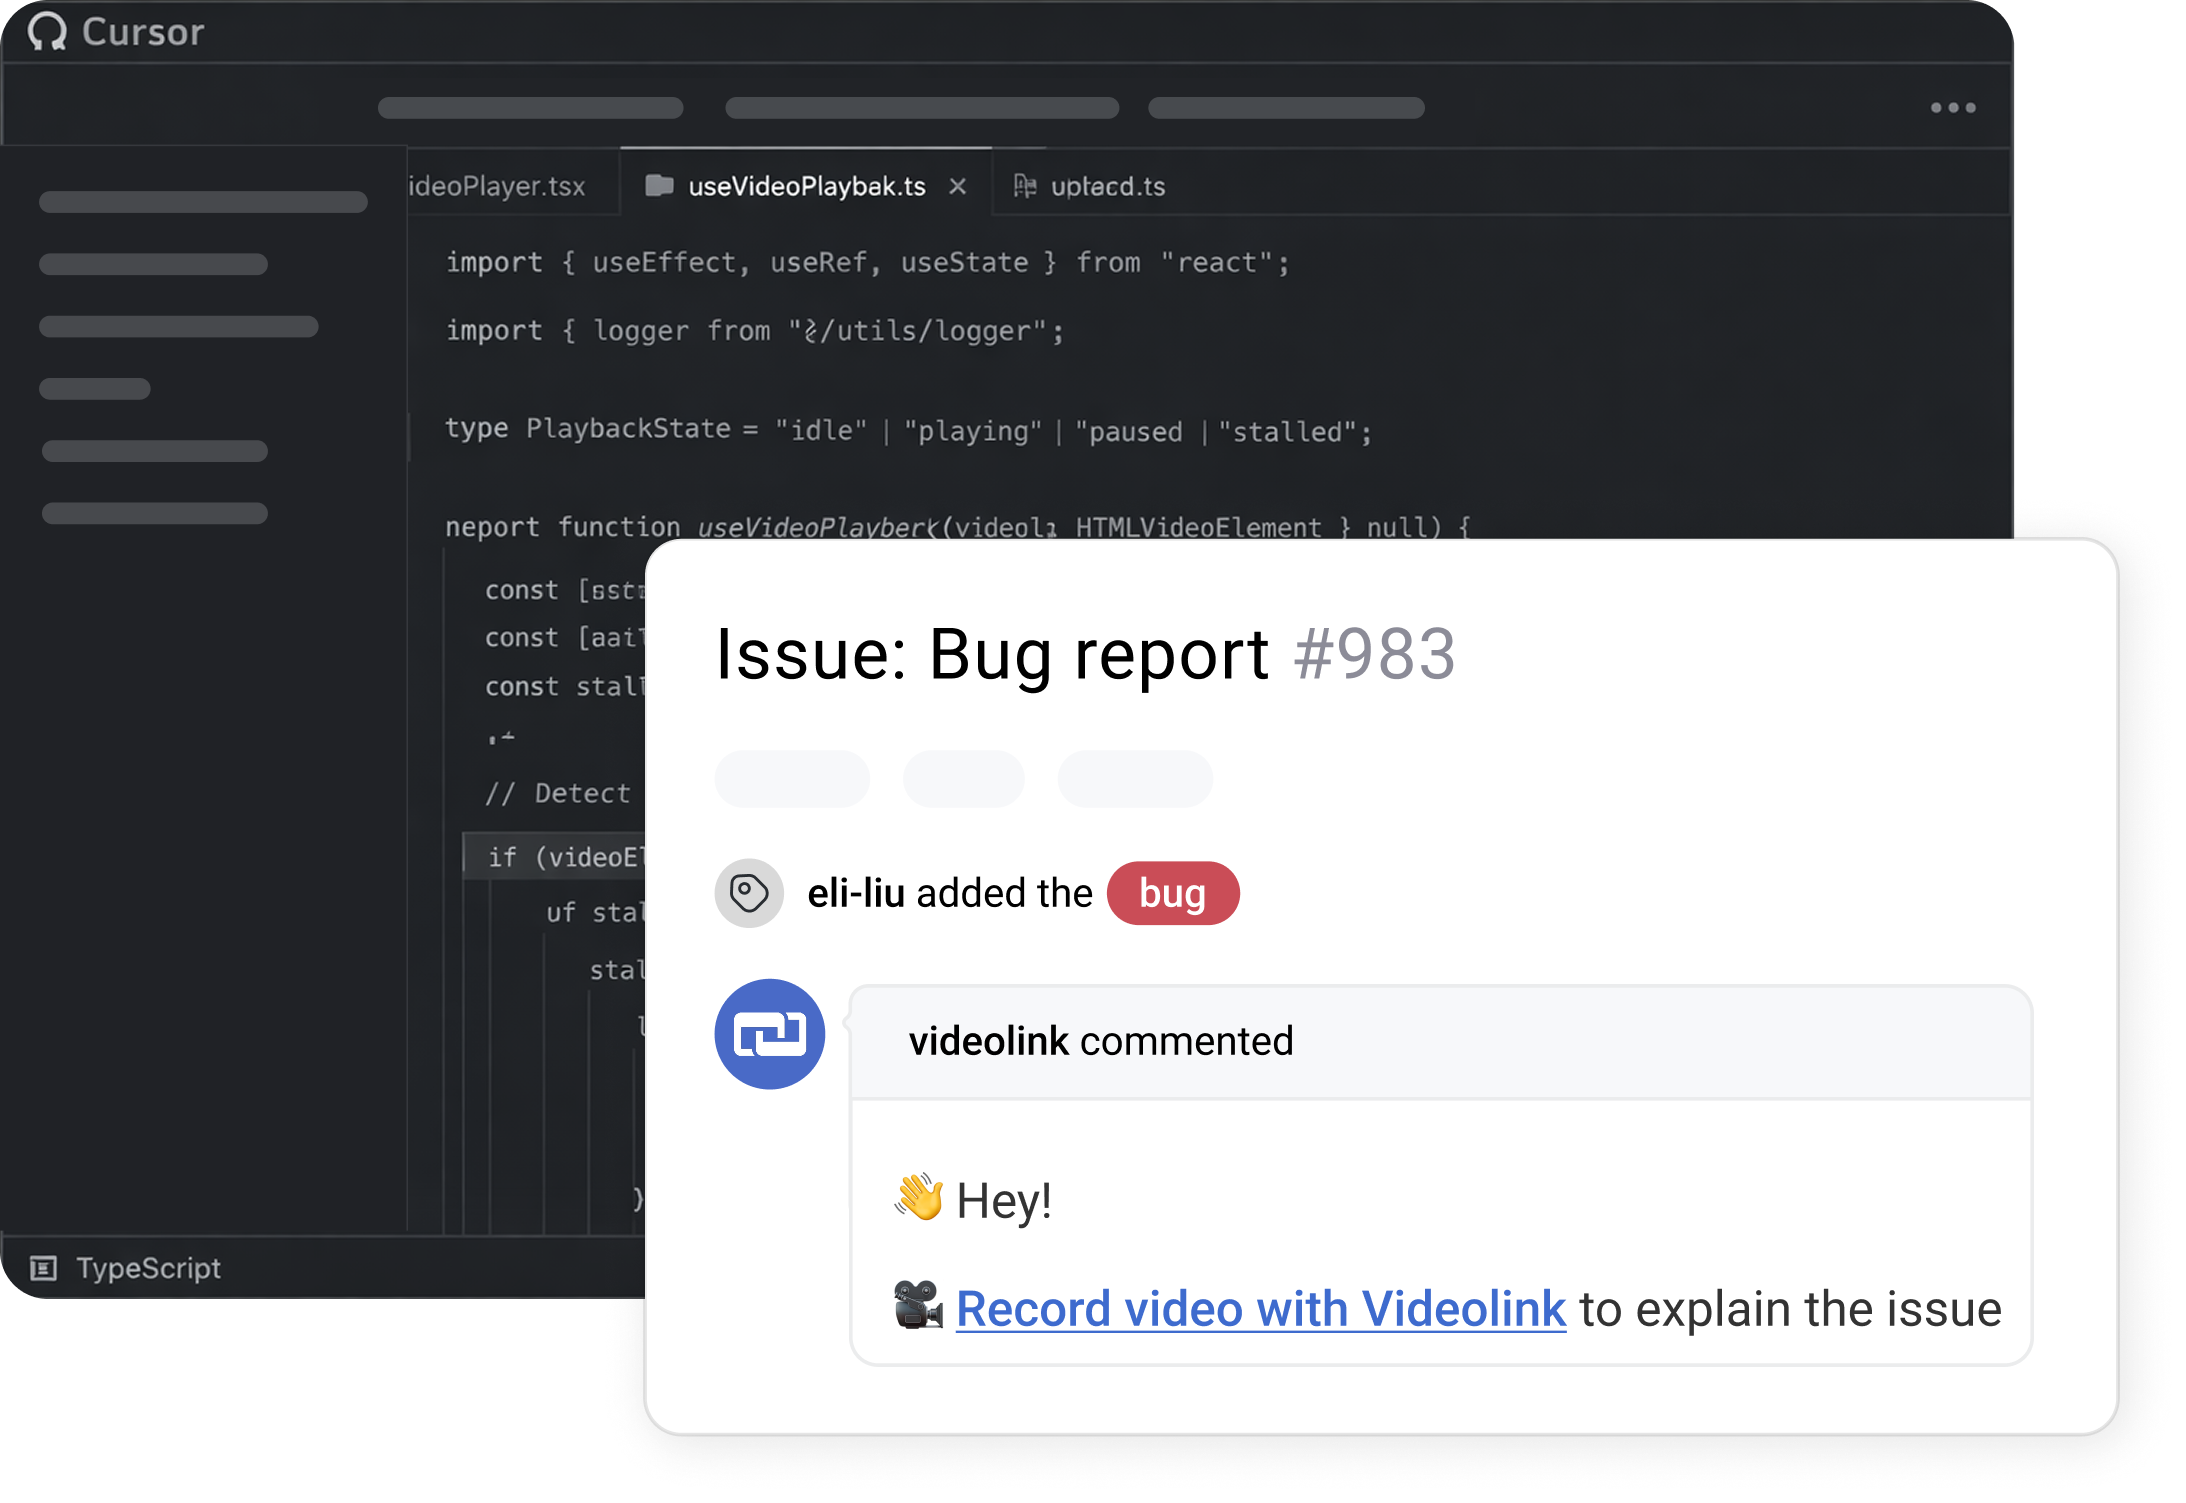The width and height of the screenshot is (2186, 1503).
Task: Click the first placeholder pill under issue title
Action: pos(791,778)
